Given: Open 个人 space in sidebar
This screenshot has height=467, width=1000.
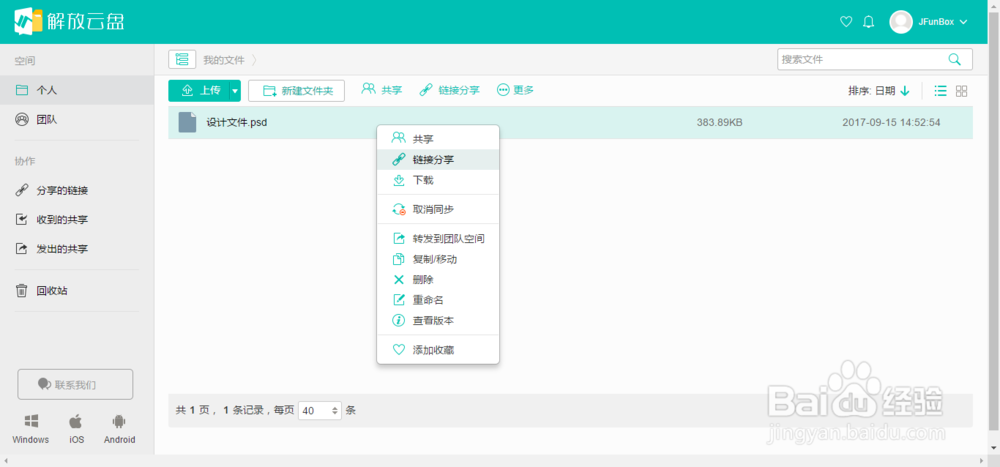Looking at the screenshot, I should pyautogui.click(x=77, y=90).
